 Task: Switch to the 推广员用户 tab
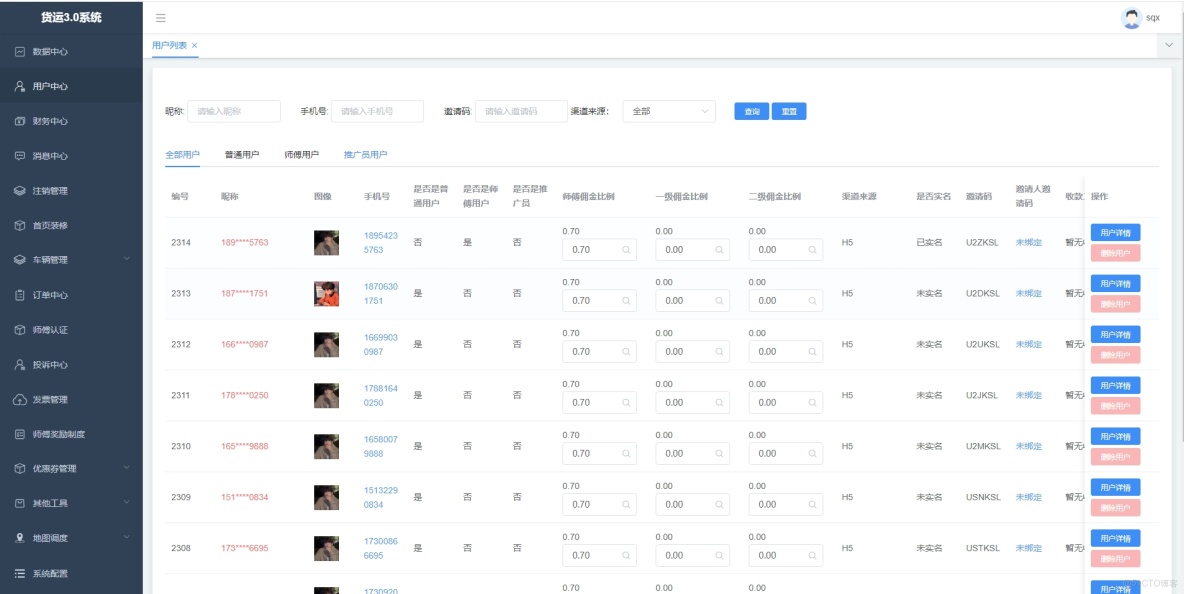[364, 155]
